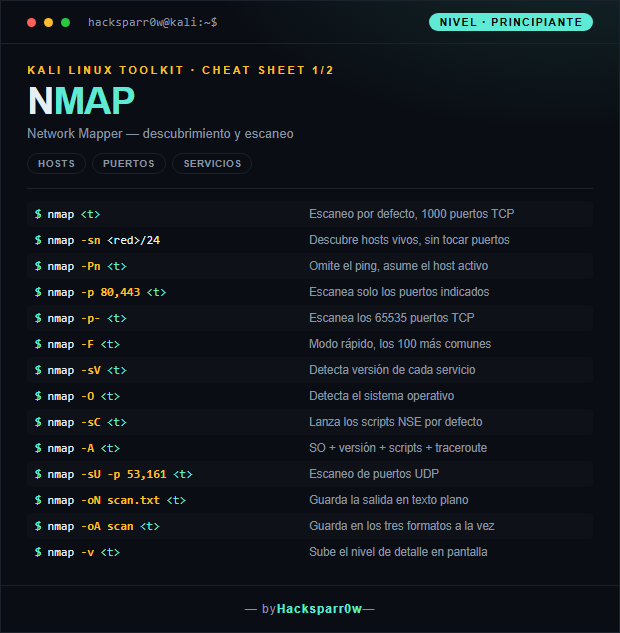
Task: Click the Hacksparr0w author name in footer
Action: [x=319, y=609]
